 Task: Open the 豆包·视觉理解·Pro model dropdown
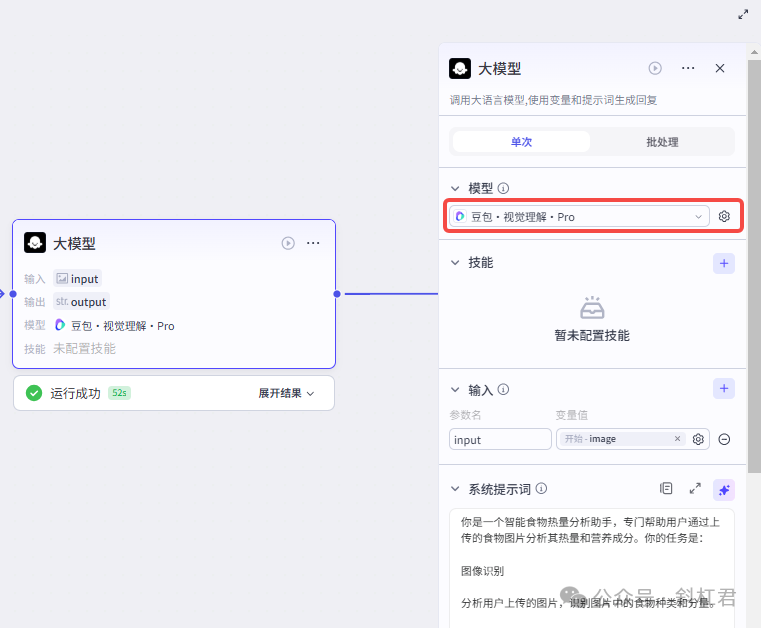[579, 216]
